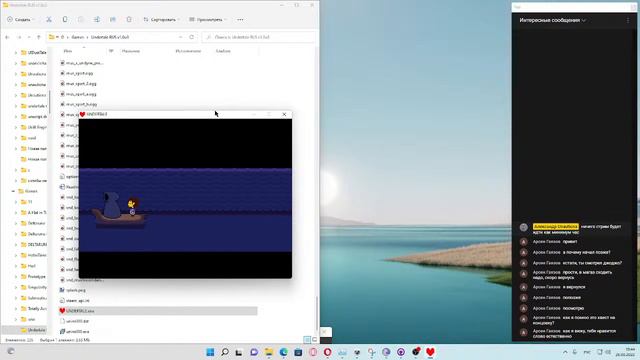
Task: Open the language indicator in system tray
Action: (x=587, y=352)
